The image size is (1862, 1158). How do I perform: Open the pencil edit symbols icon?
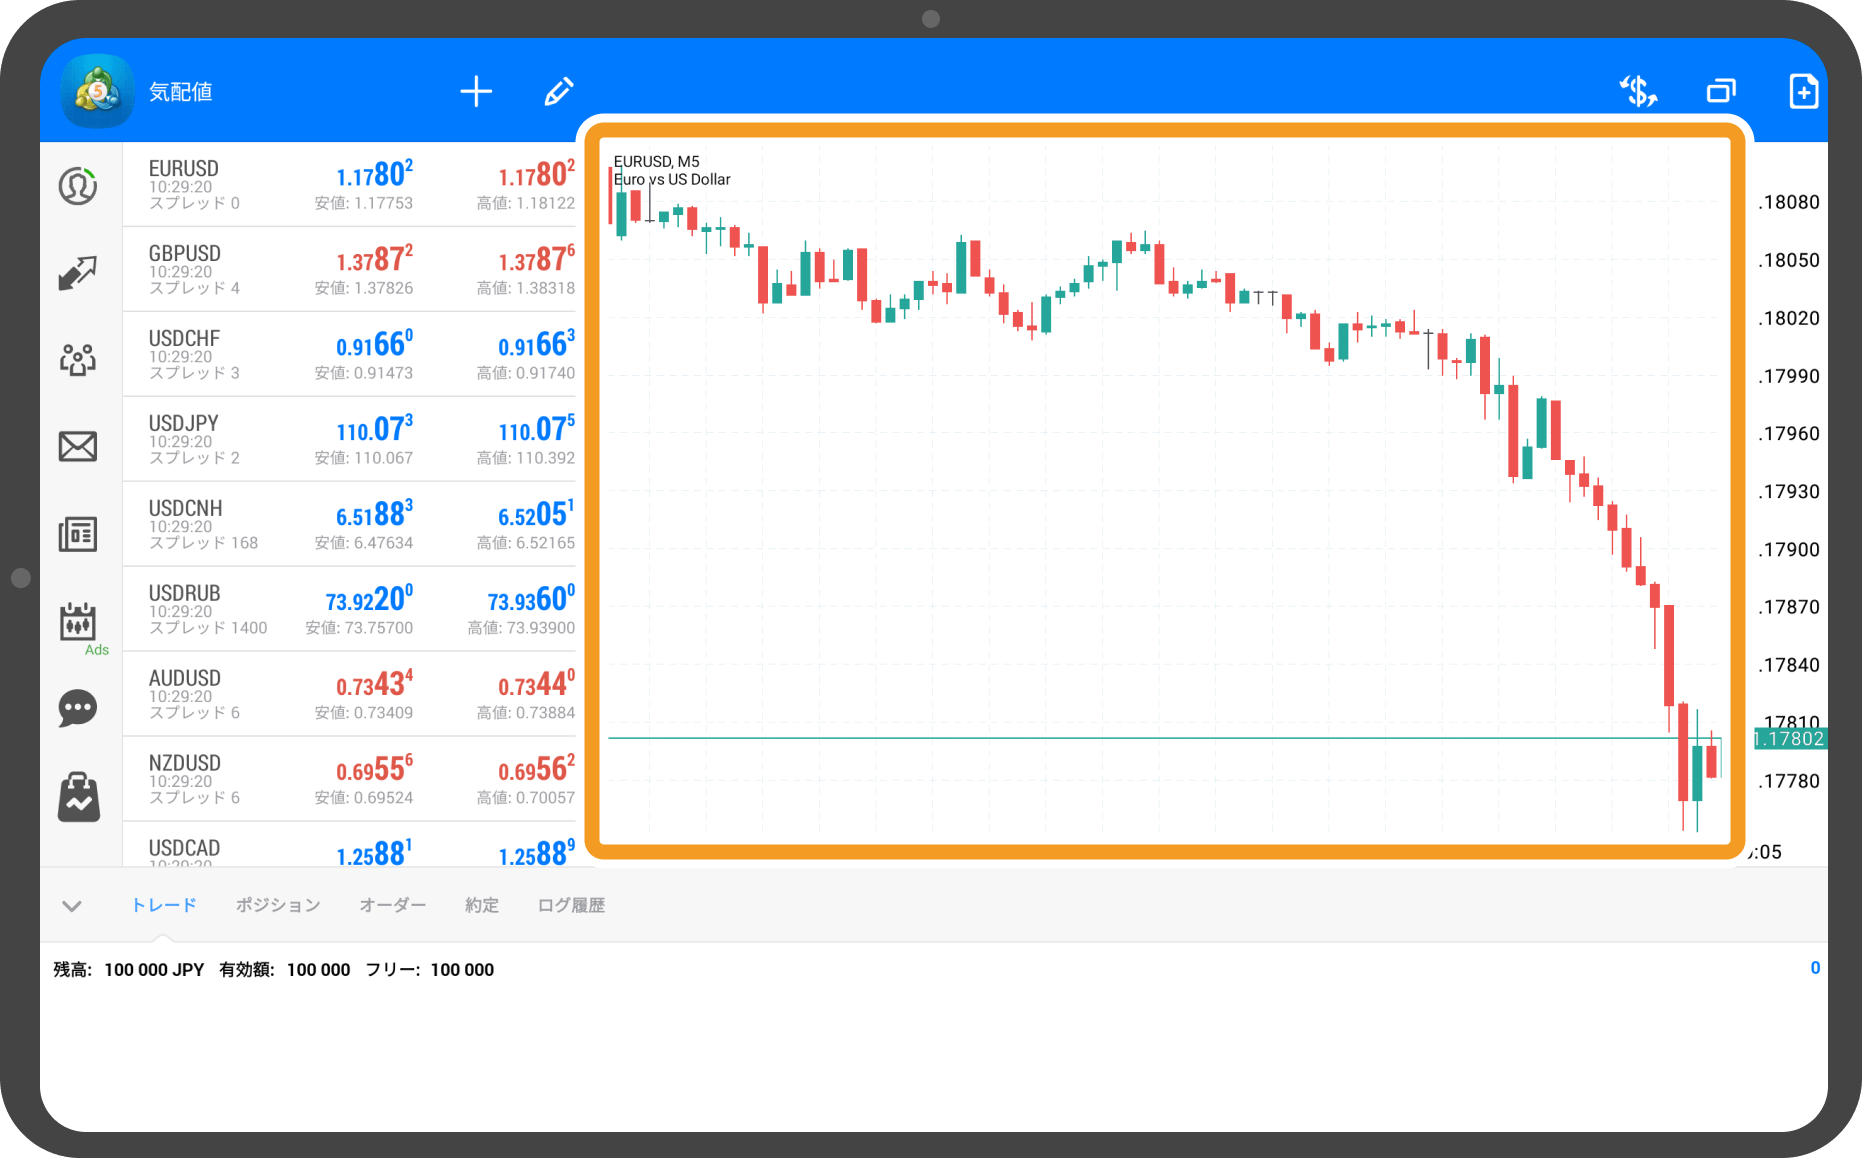(558, 92)
